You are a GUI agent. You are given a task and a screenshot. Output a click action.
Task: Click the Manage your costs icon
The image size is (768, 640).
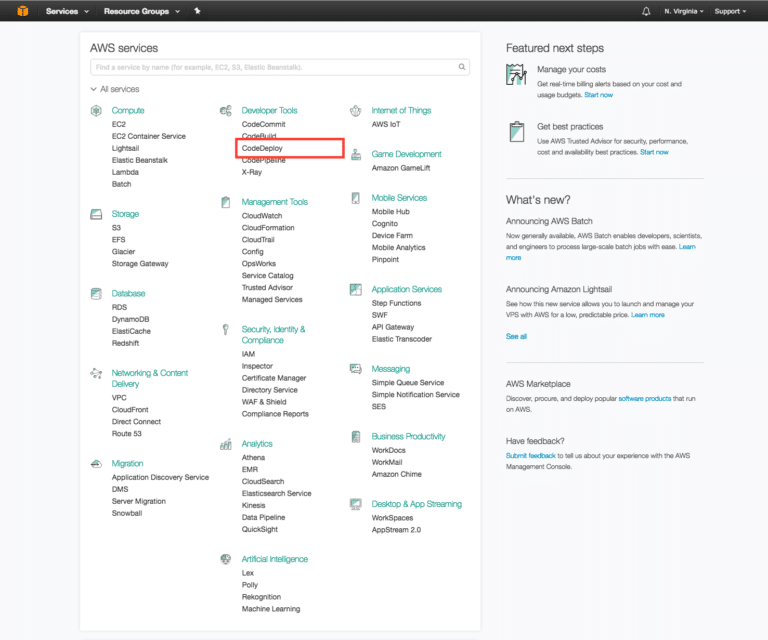click(x=516, y=76)
